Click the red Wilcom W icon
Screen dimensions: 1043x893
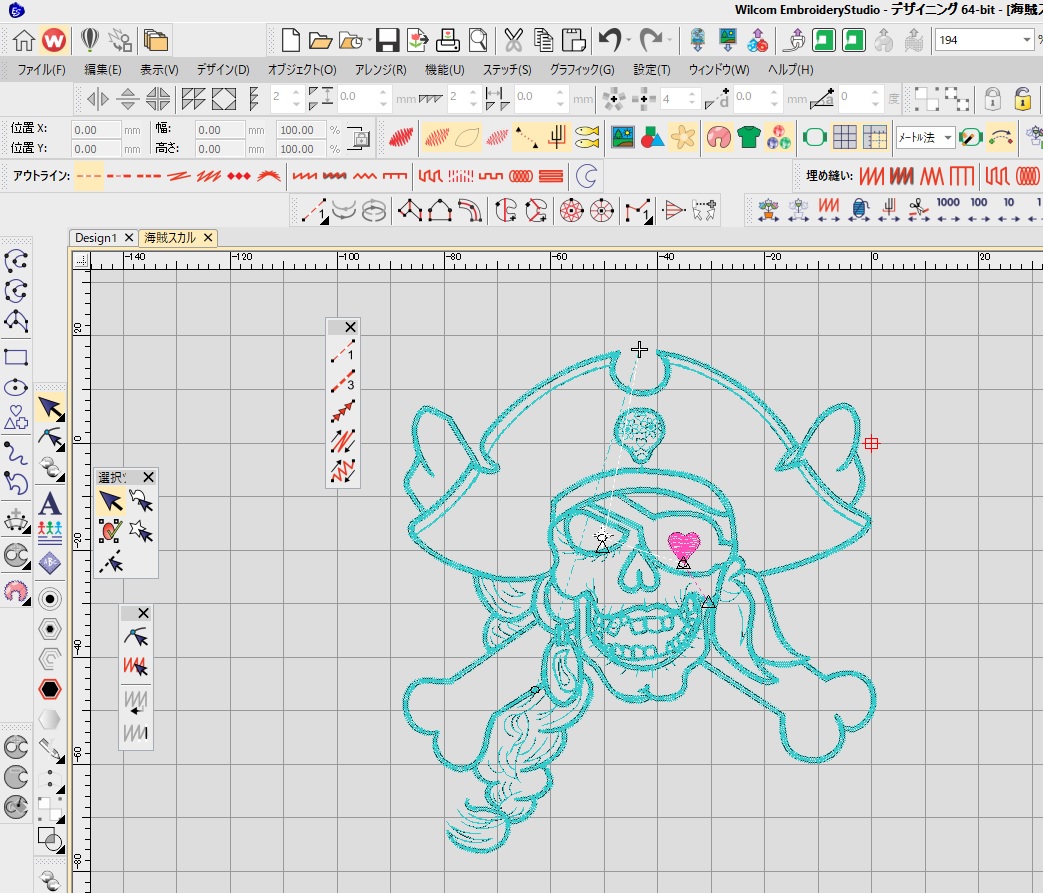(54, 41)
